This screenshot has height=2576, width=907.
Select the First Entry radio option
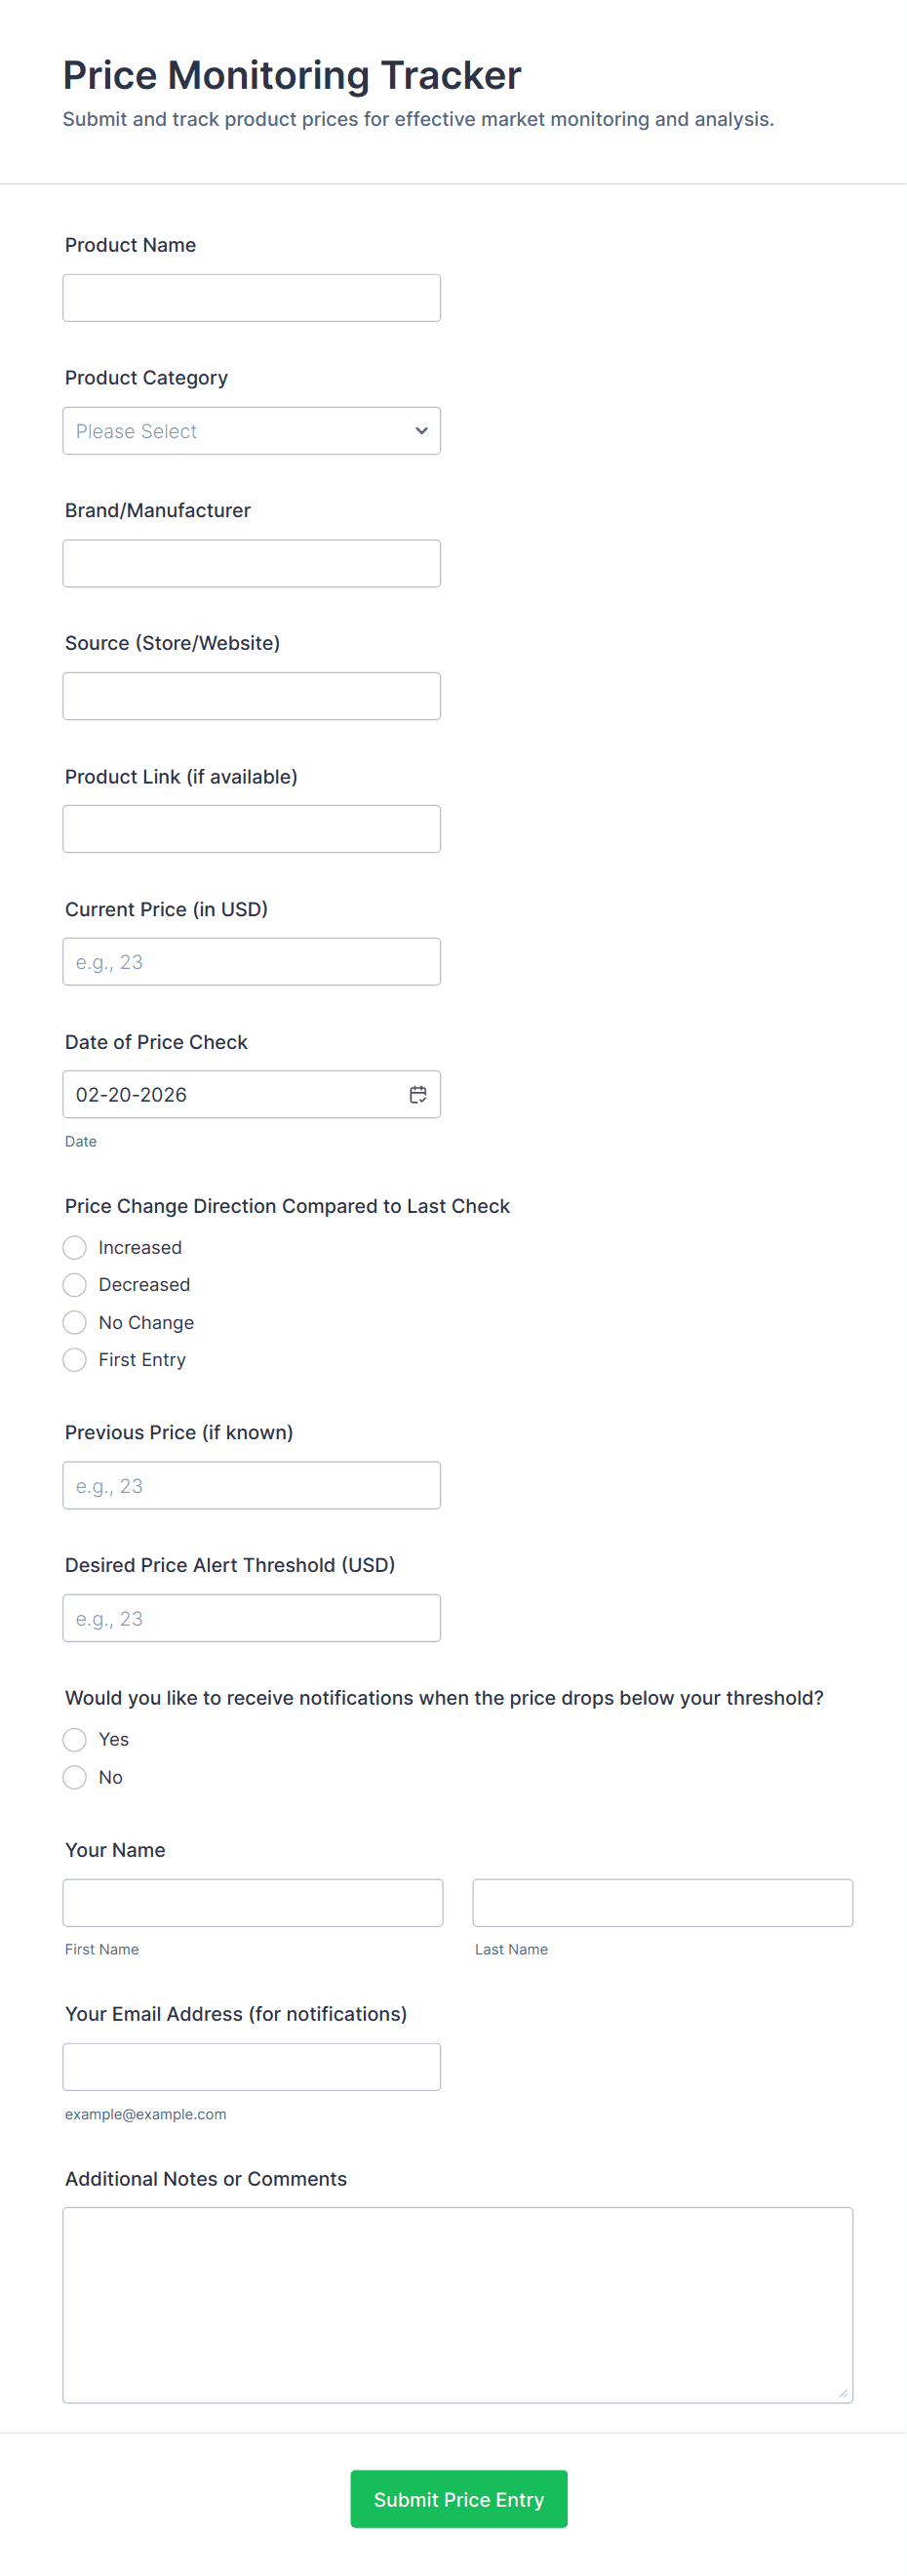point(75,1359)
